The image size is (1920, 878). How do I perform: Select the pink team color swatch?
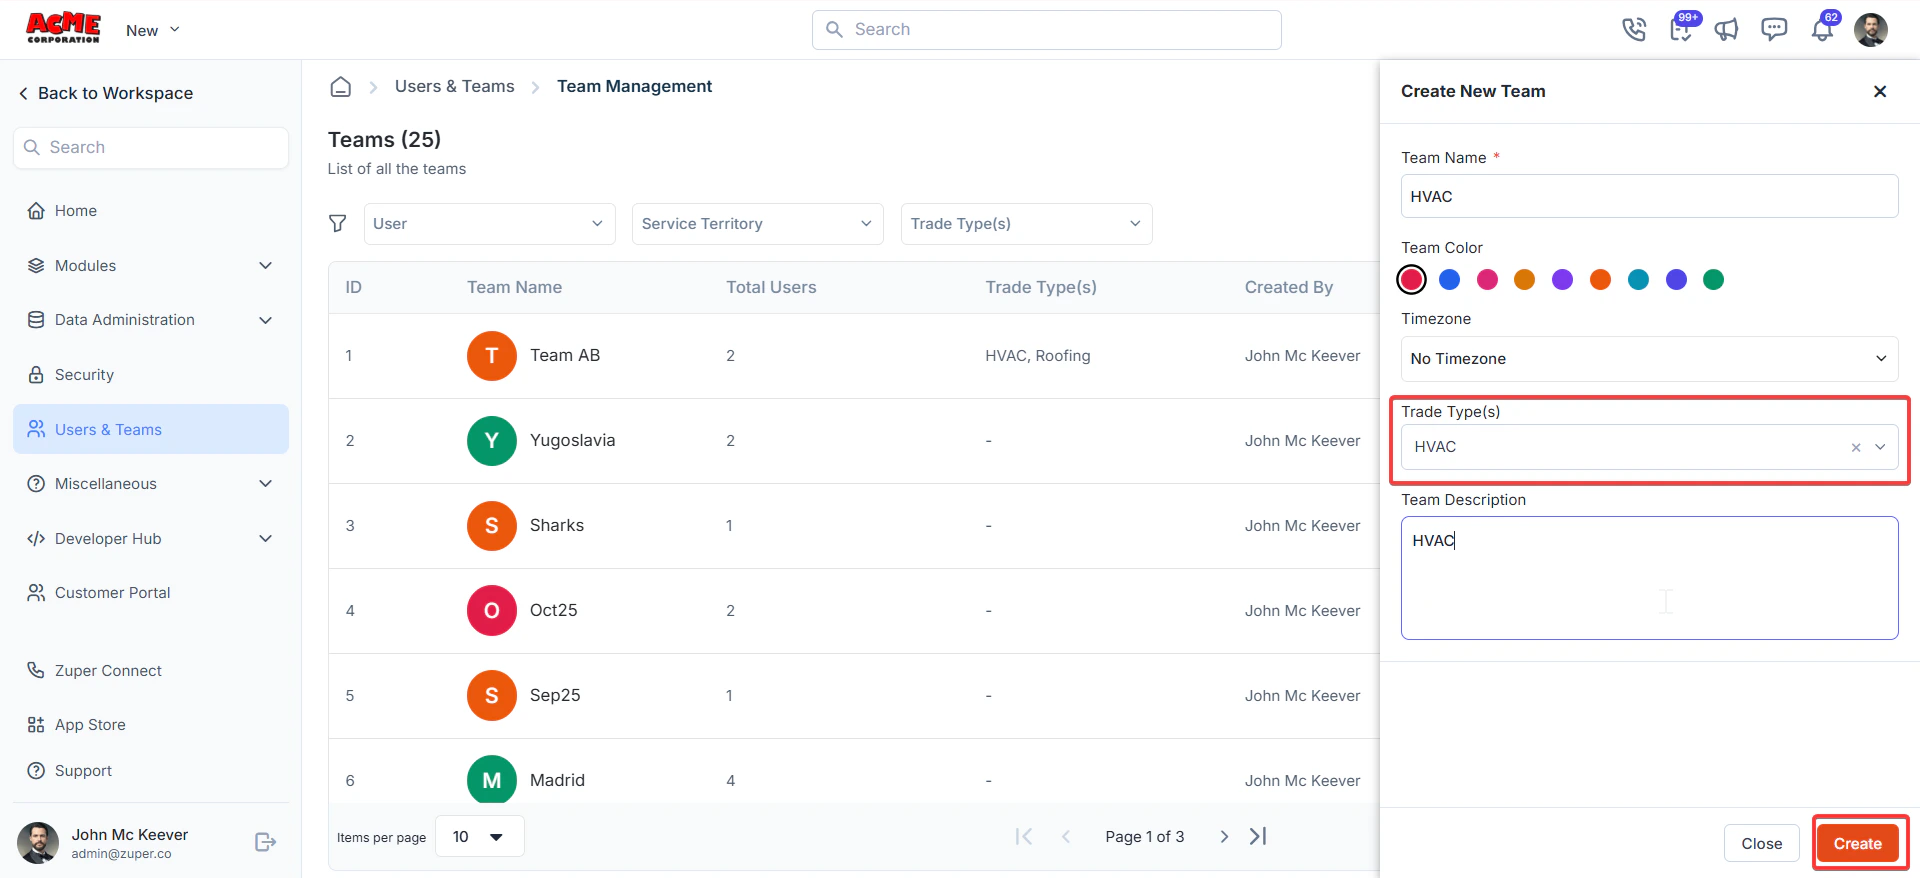(x=1488, y=280)
